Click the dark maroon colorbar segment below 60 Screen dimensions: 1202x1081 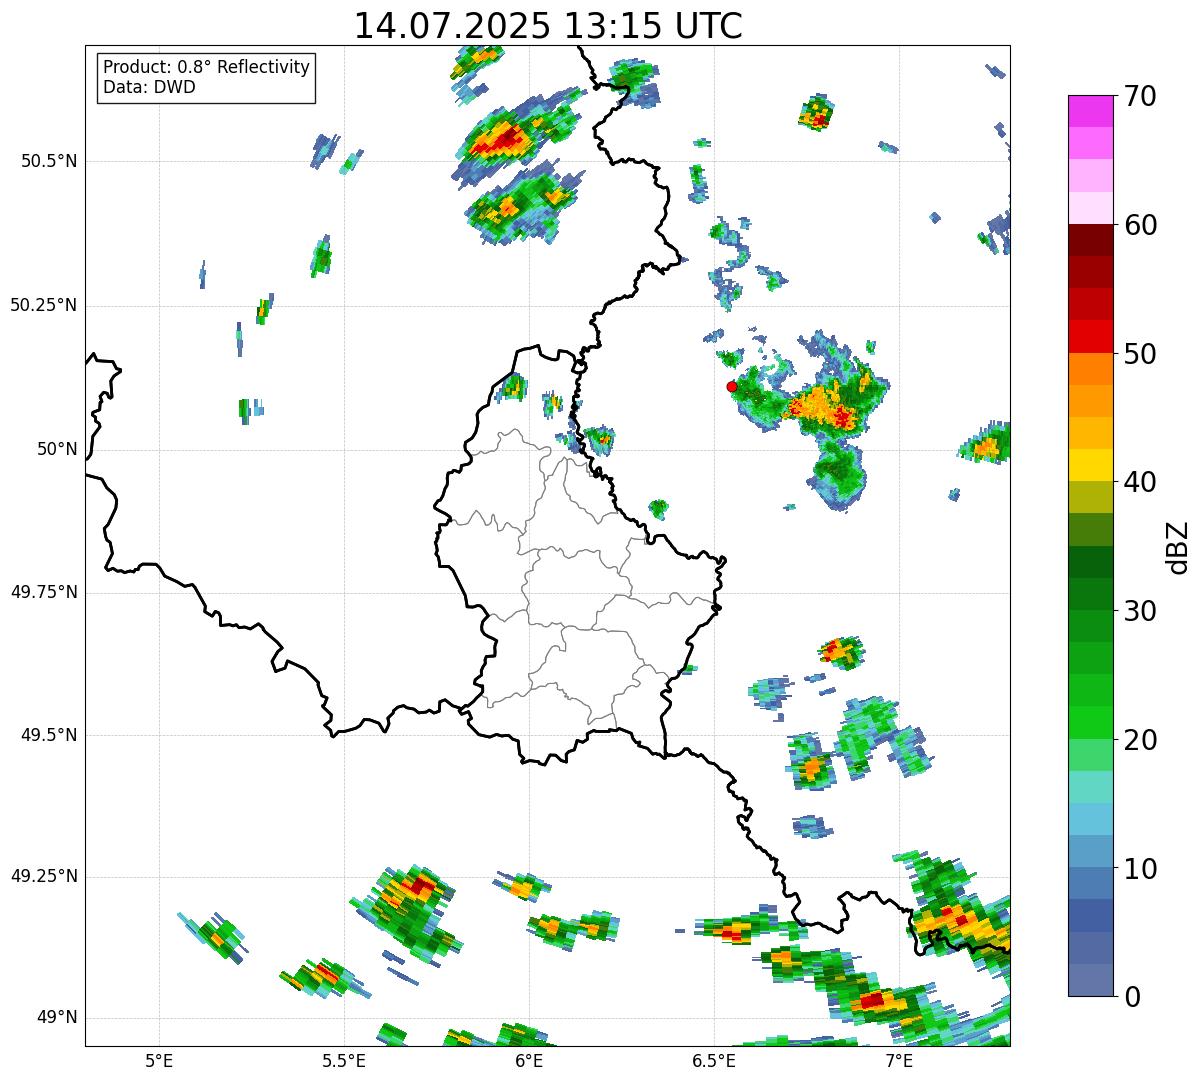pyautogui.click(x=1090, y=240)
